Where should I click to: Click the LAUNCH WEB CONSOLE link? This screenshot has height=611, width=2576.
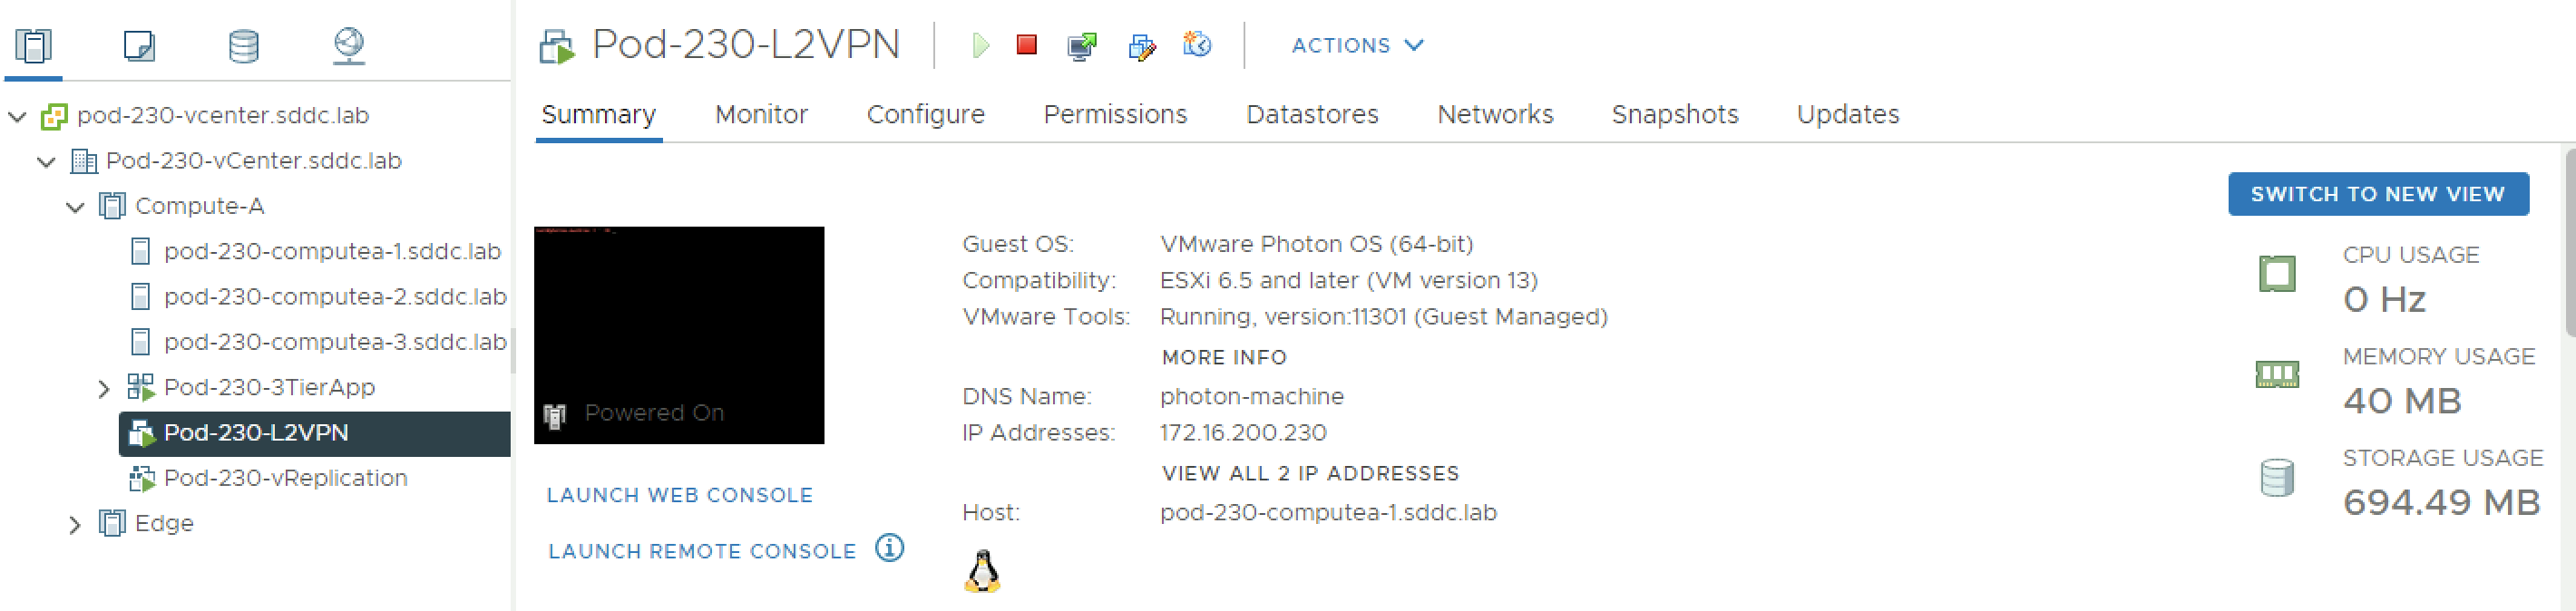click(x=679, y=495)
